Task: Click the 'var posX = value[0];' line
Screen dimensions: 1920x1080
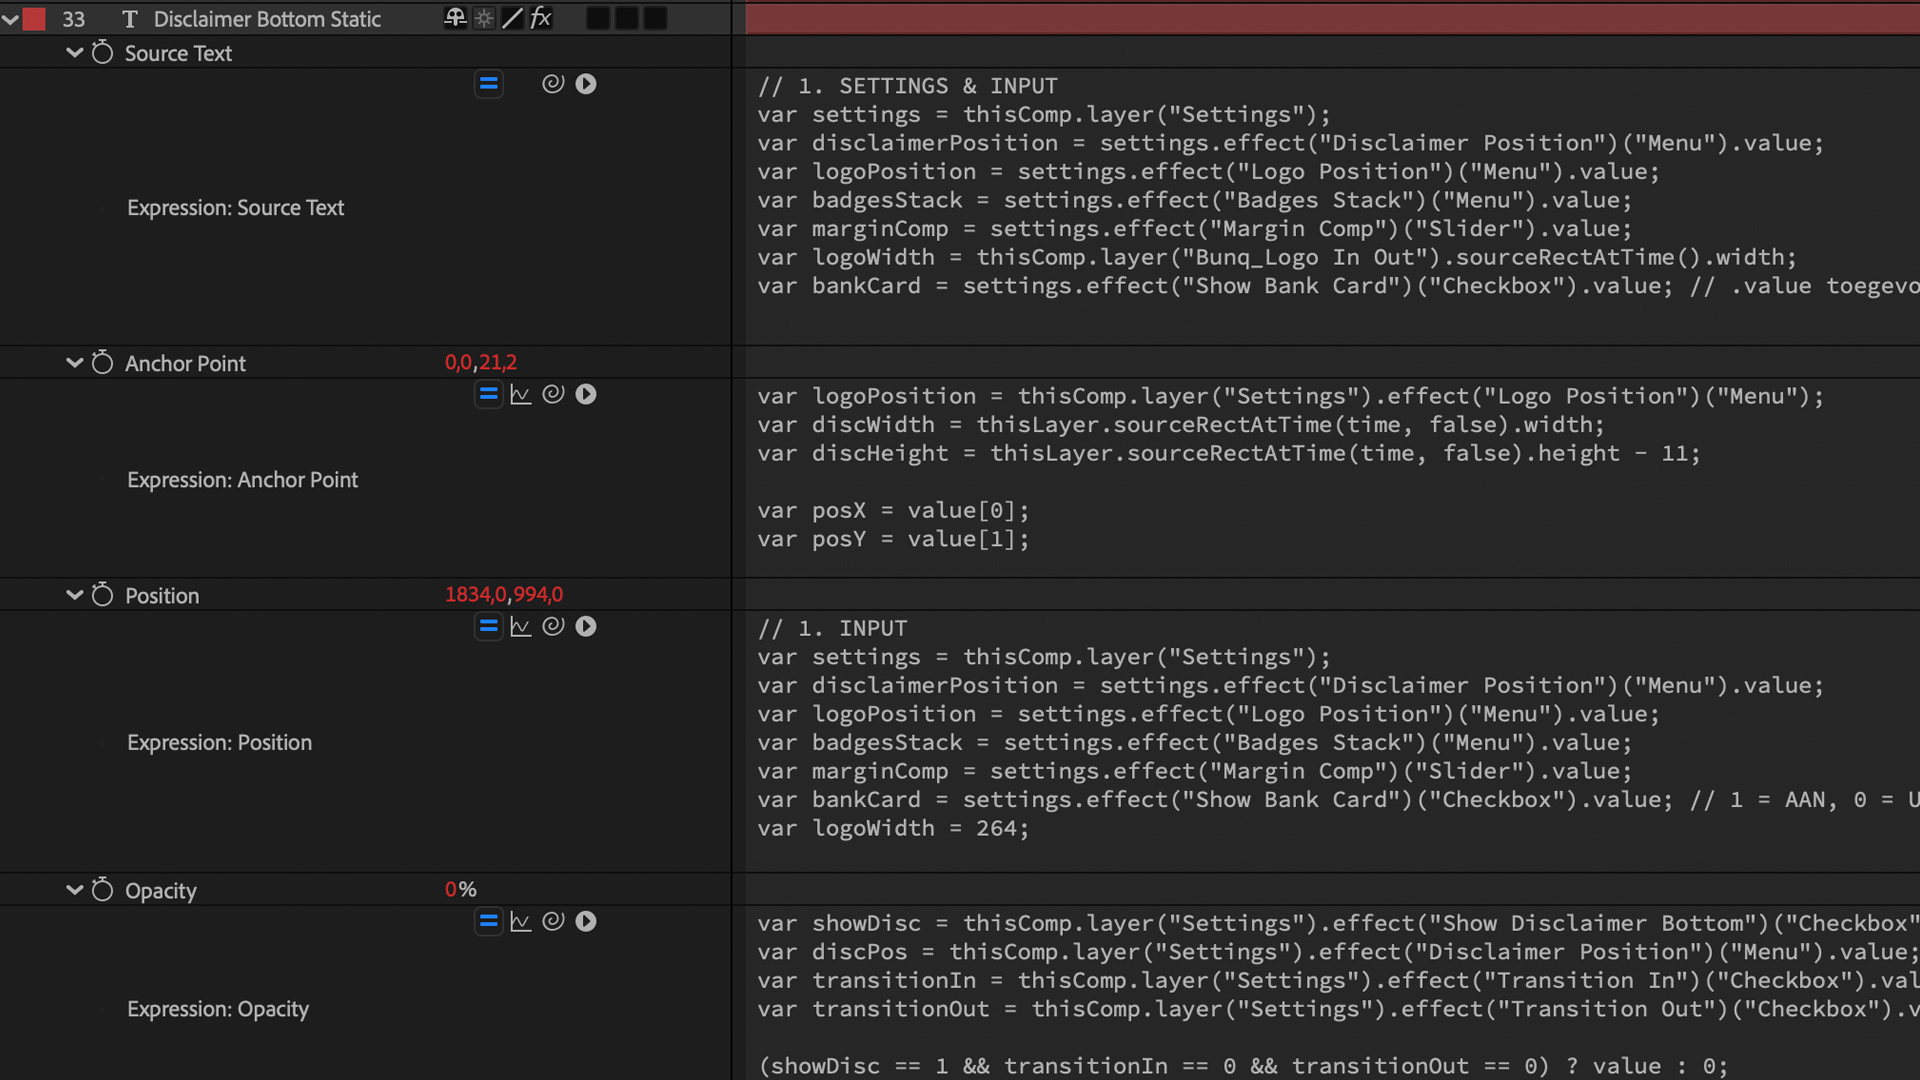Action: tap(892, 511)
